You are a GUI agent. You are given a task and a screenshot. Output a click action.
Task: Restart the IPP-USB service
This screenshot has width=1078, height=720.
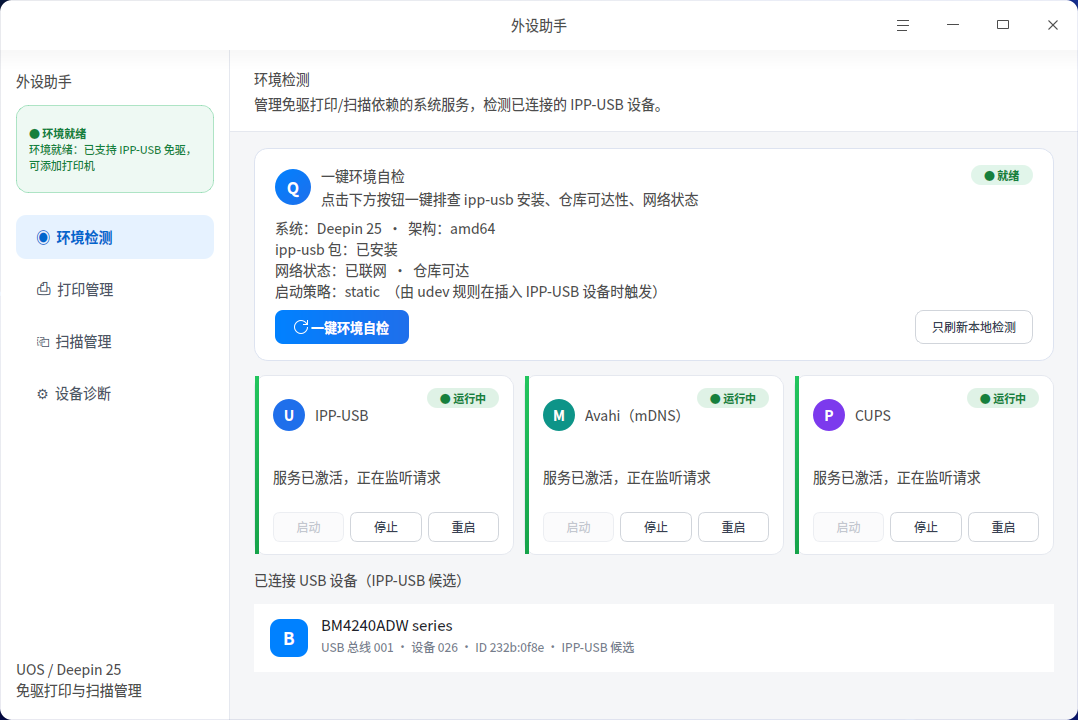pyautogui.click(x=463, y=527)
